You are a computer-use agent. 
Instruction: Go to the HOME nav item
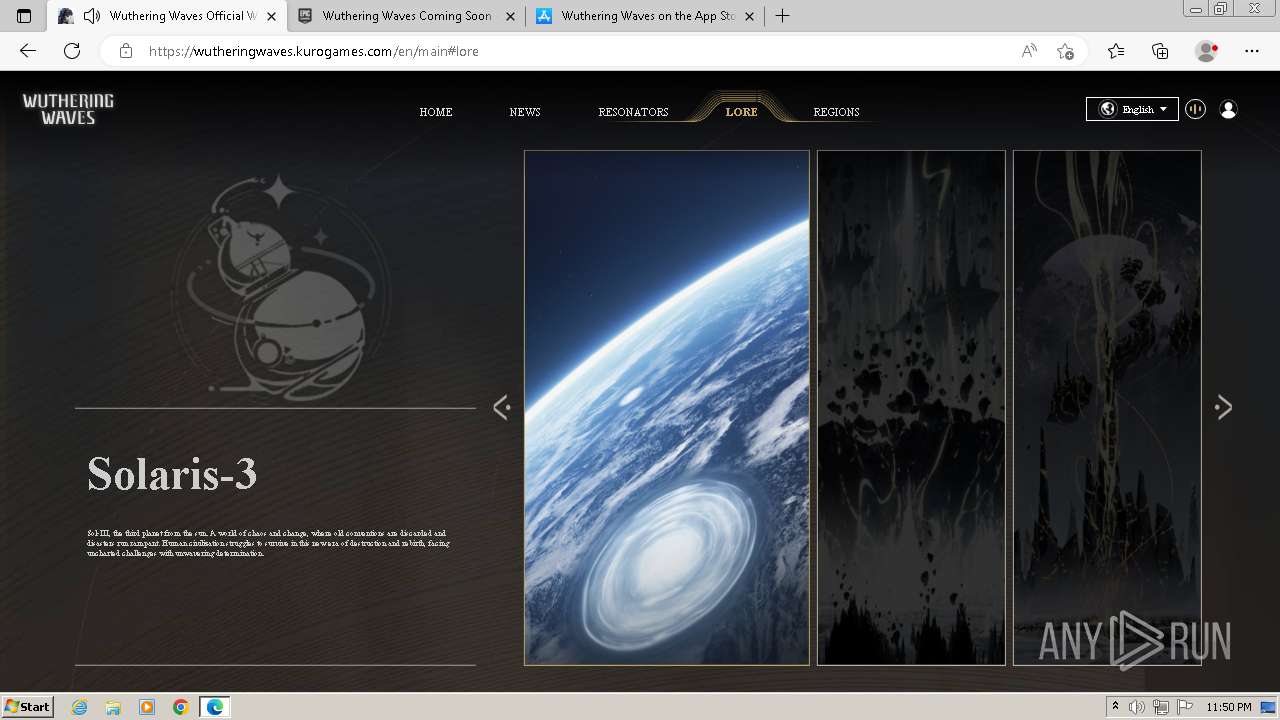coord(436,112)
